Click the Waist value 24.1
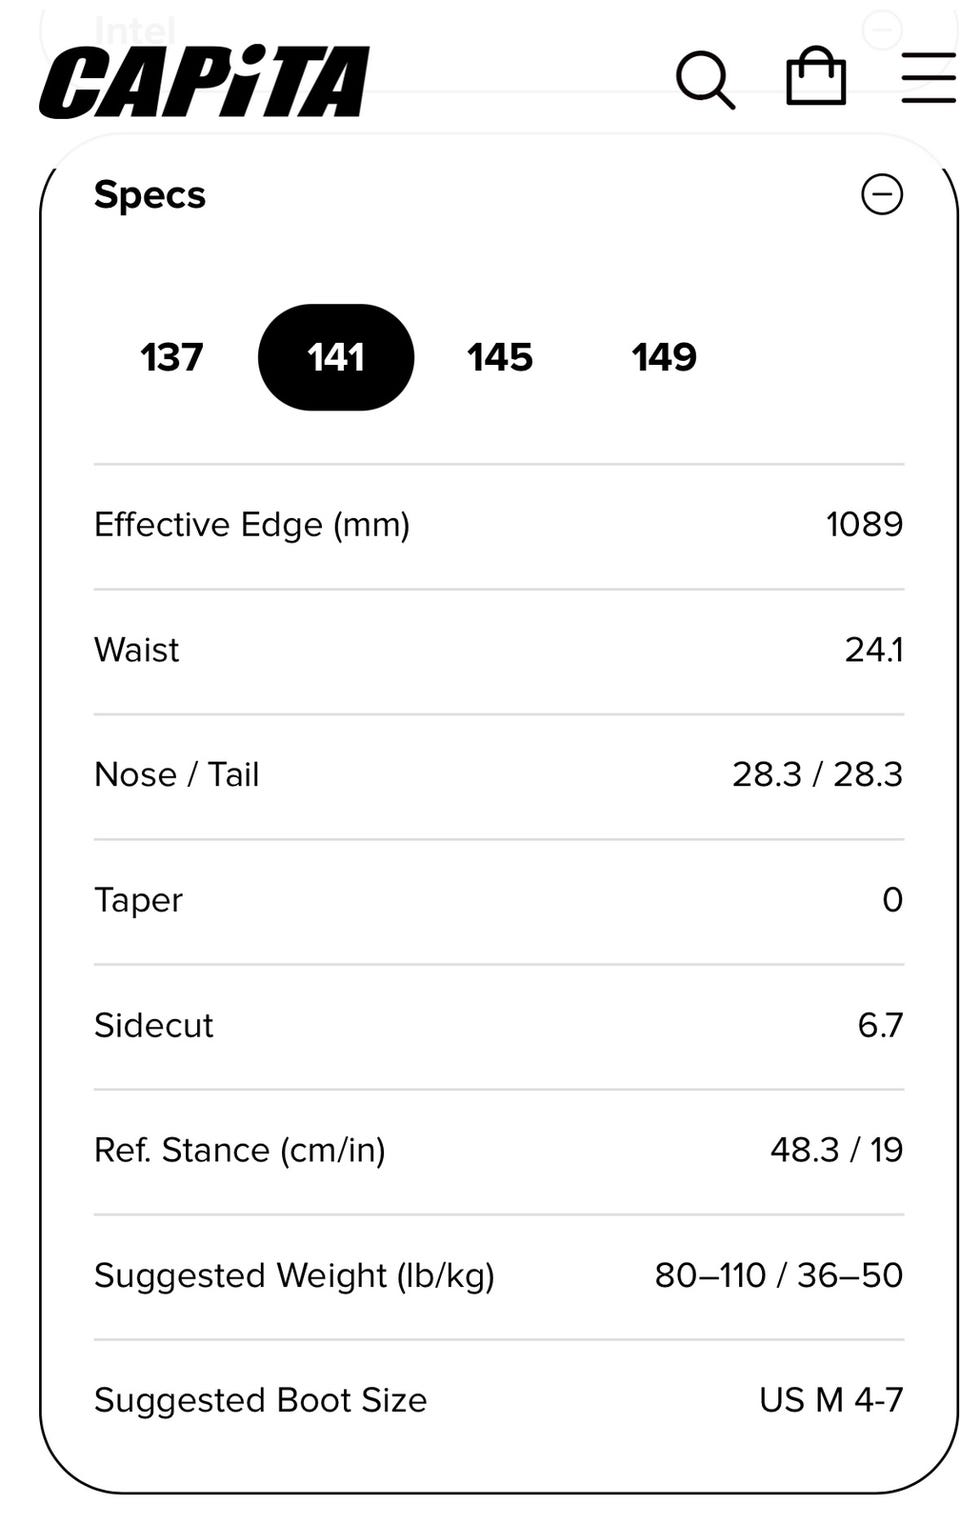The height and width of the screenshot is (1524, 960). [x=873, y=650]
